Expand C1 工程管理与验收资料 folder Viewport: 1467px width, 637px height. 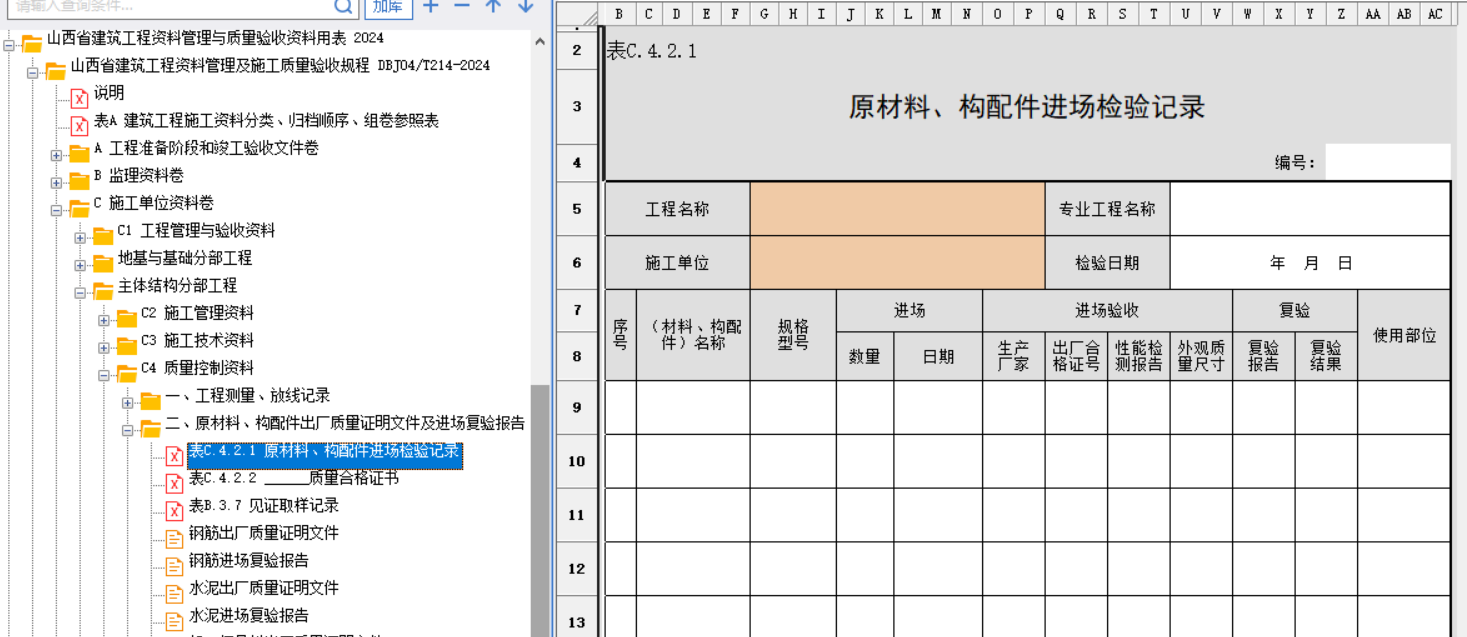(x=81, y=237)
